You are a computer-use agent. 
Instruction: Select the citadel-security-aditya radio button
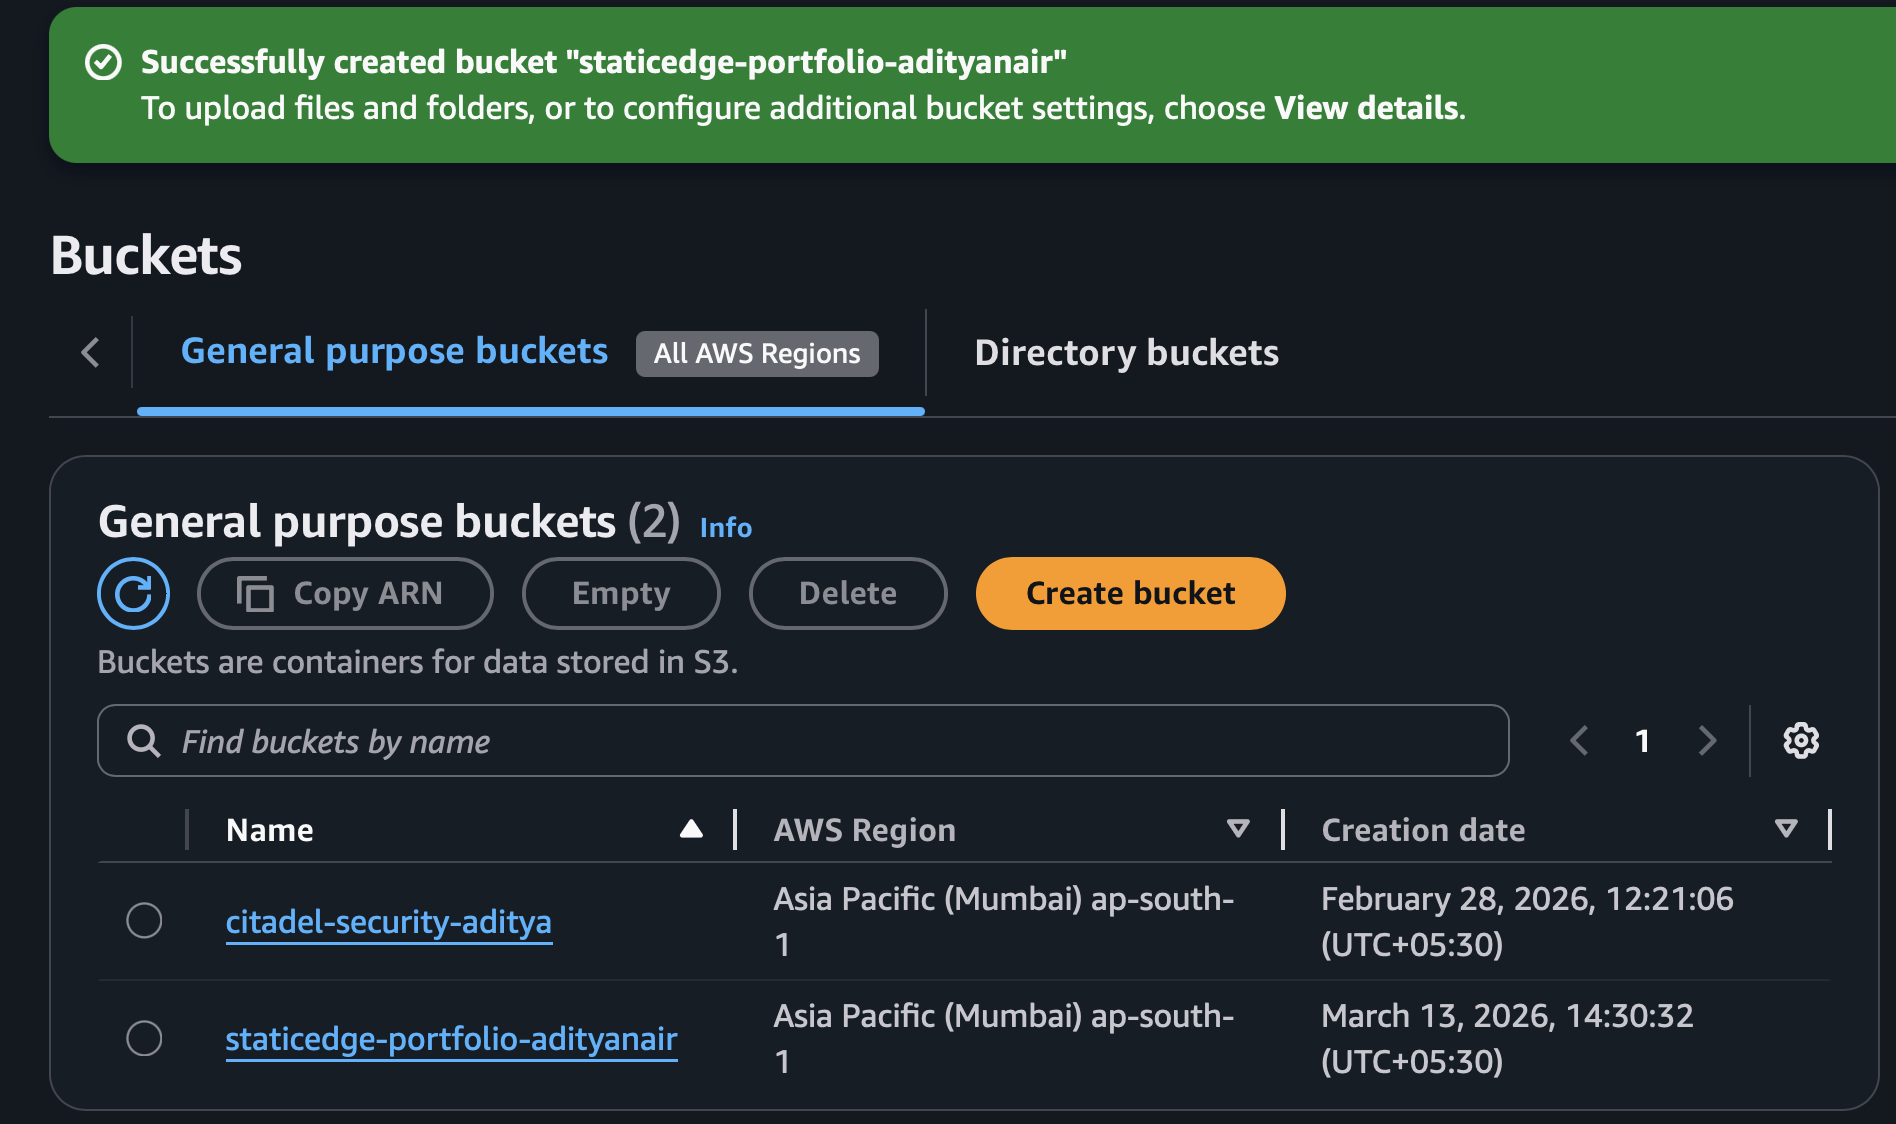tap(144, 920)
